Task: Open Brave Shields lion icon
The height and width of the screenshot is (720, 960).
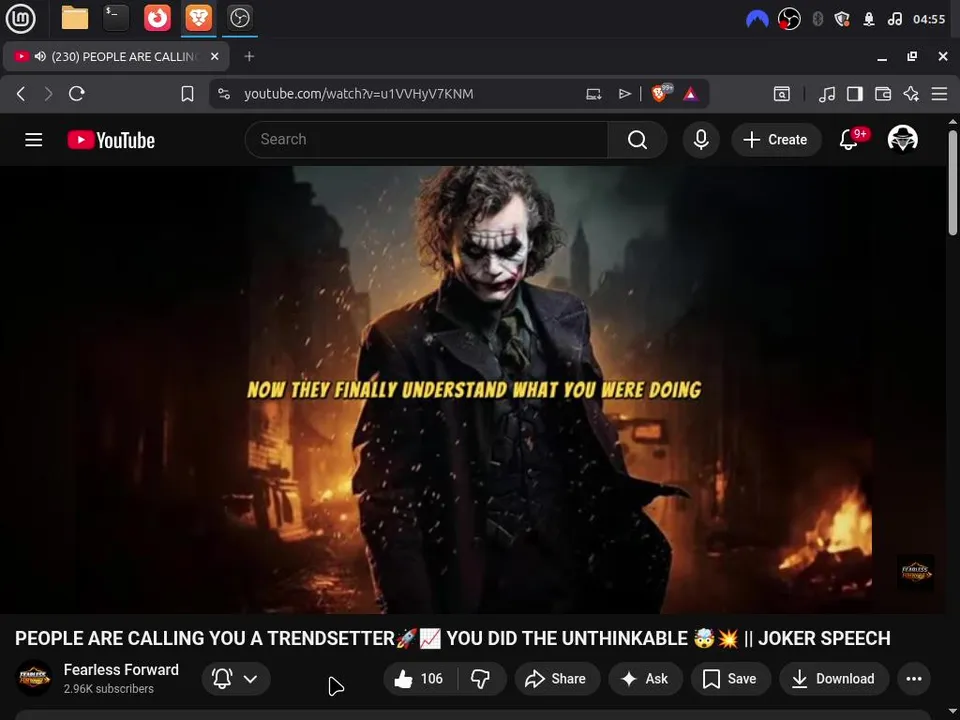Action: [661, 93]
